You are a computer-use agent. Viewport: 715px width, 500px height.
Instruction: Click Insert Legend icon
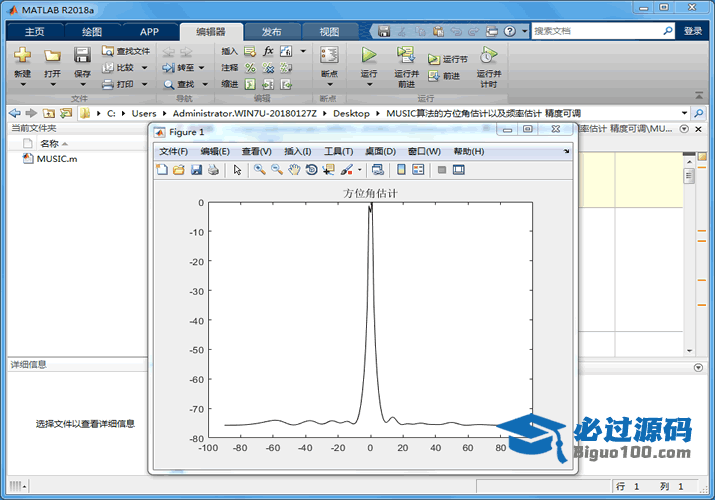418,170
